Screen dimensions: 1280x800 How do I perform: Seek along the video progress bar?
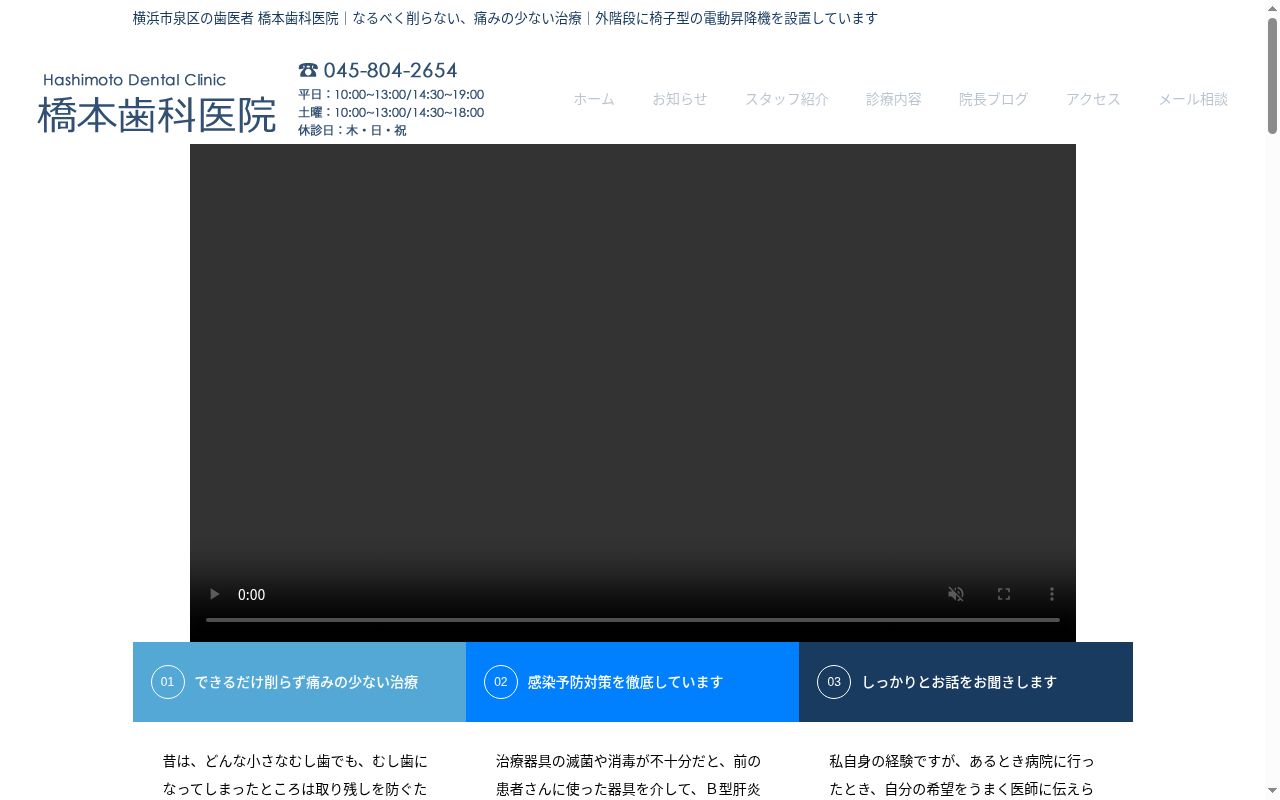(633, 620)
